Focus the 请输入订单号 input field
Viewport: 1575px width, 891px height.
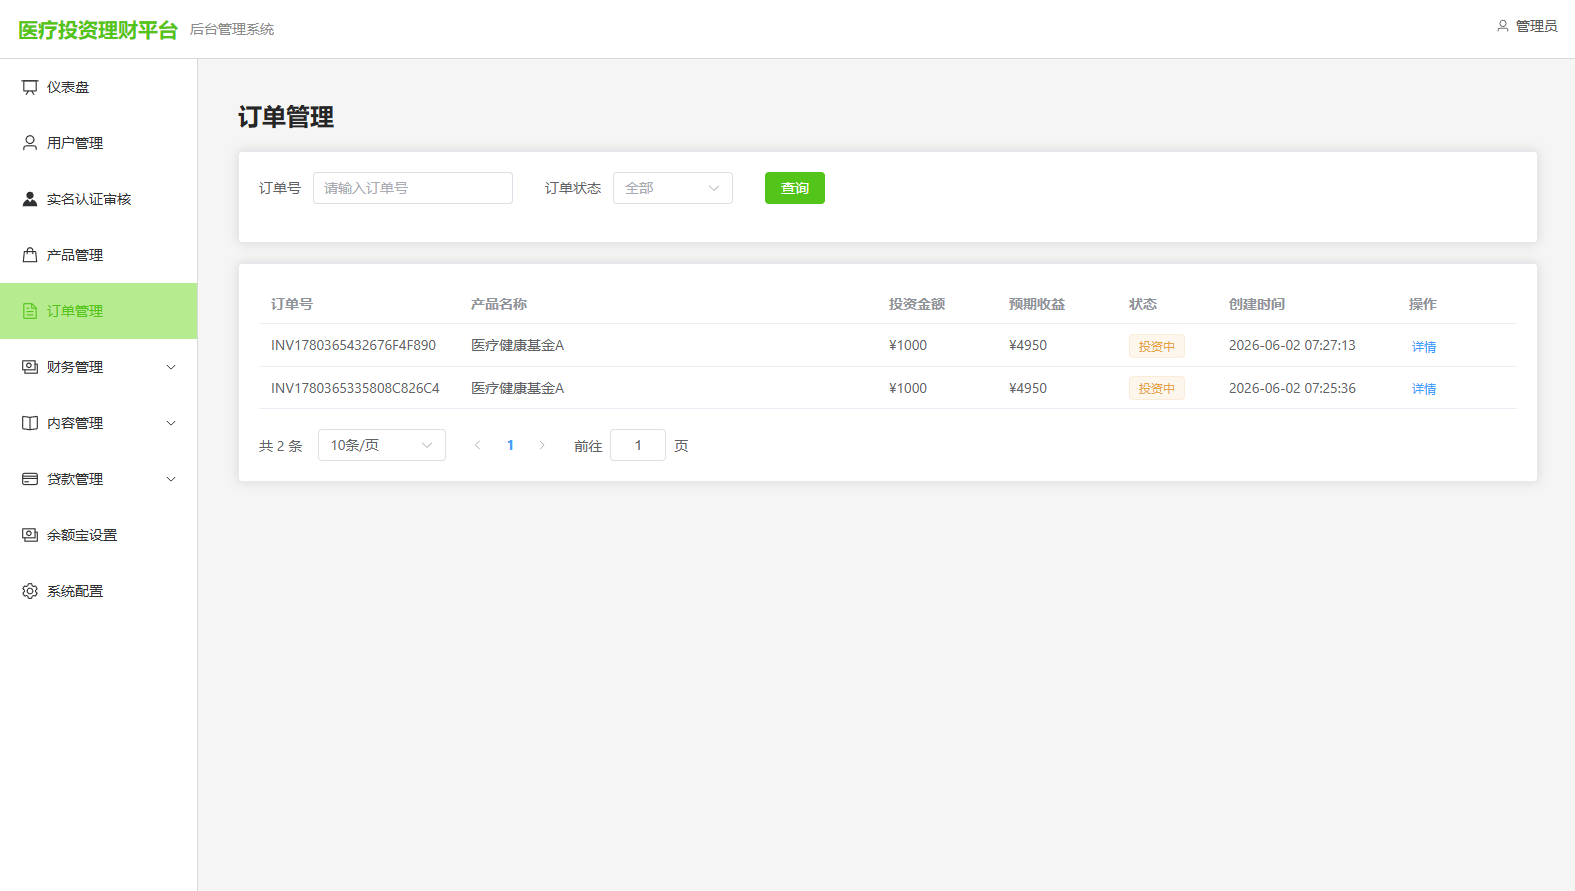[x=413, y=188]
